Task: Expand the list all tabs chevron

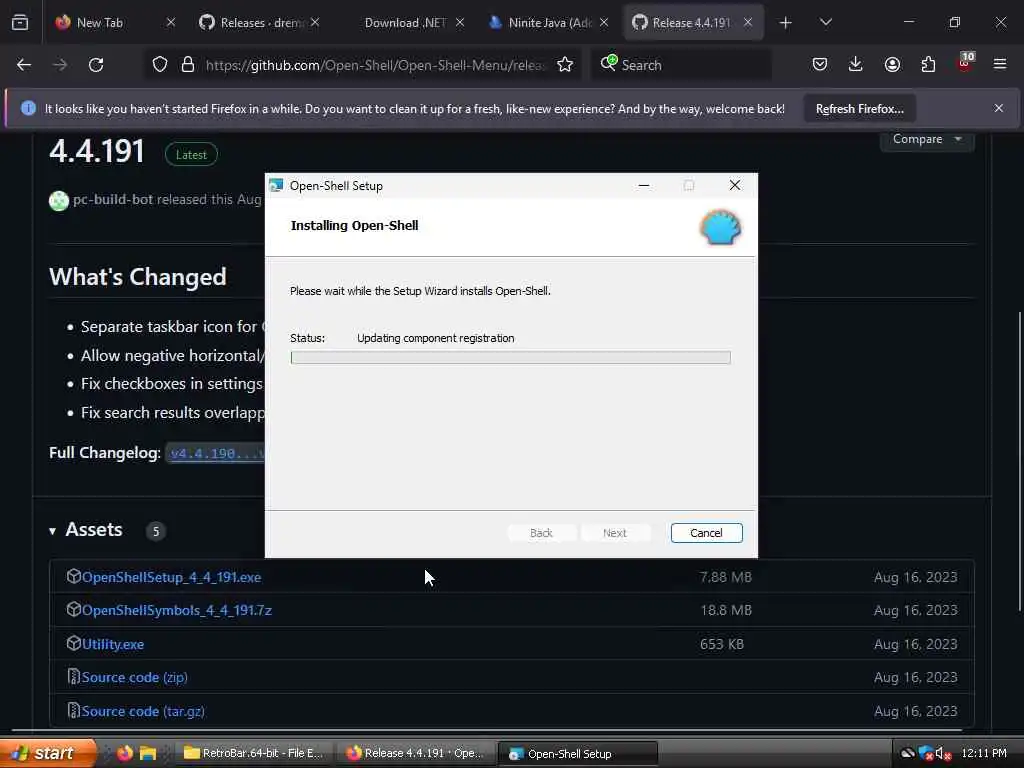Action: (826, 23)
